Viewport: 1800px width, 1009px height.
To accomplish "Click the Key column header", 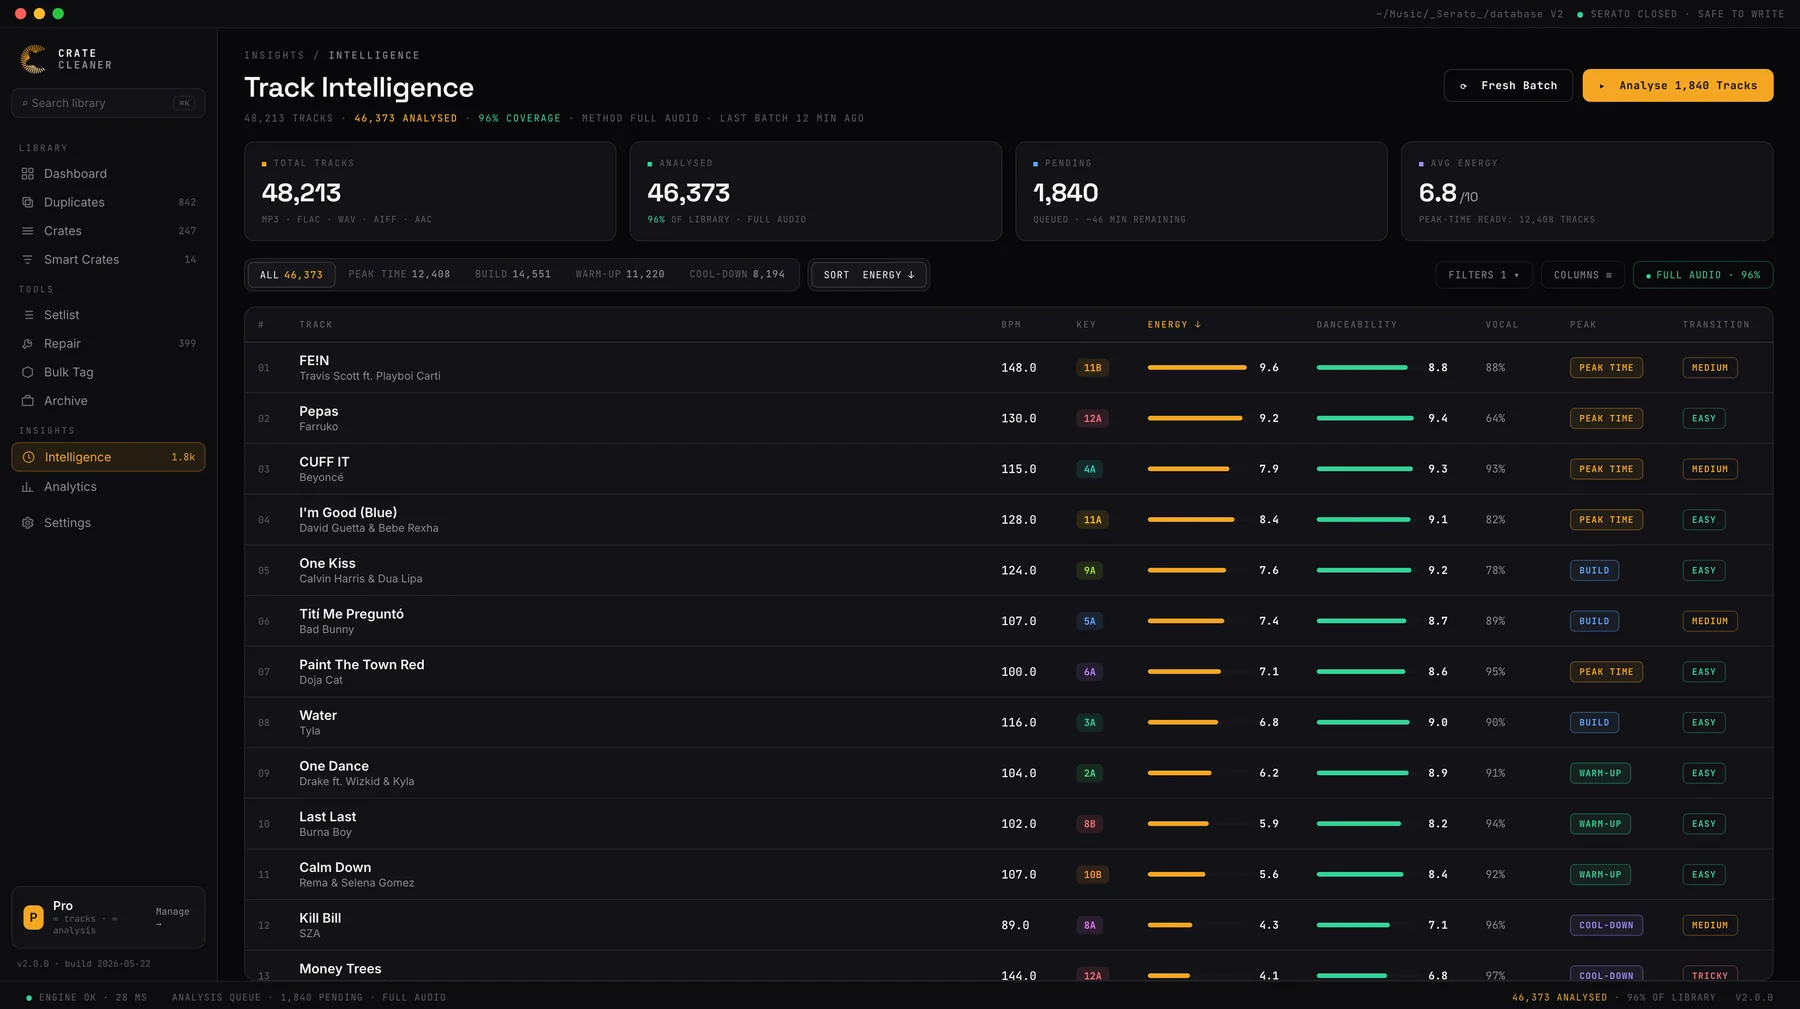I will click(1086, 325).
